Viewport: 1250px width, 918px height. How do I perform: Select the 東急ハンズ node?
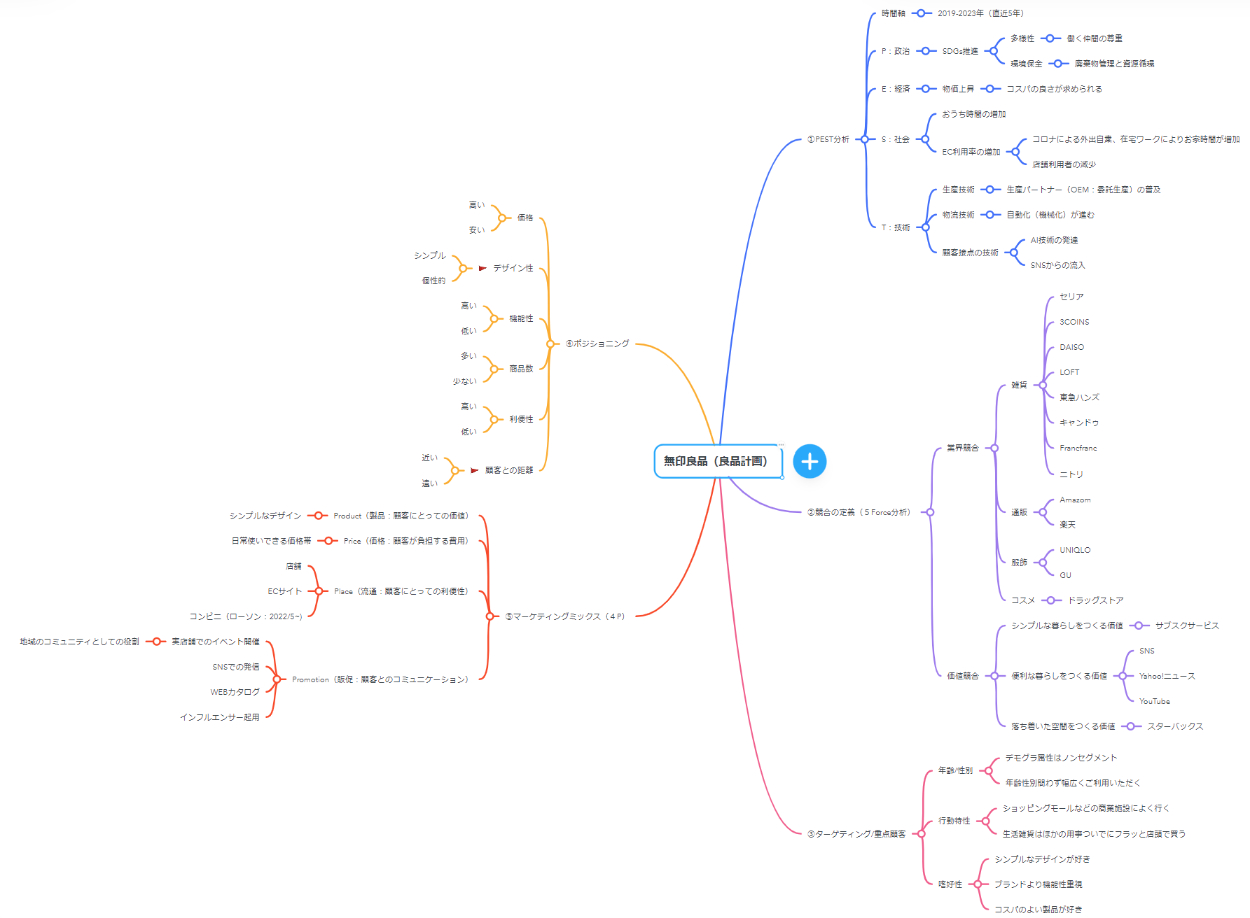click(x=1079, y=397)
